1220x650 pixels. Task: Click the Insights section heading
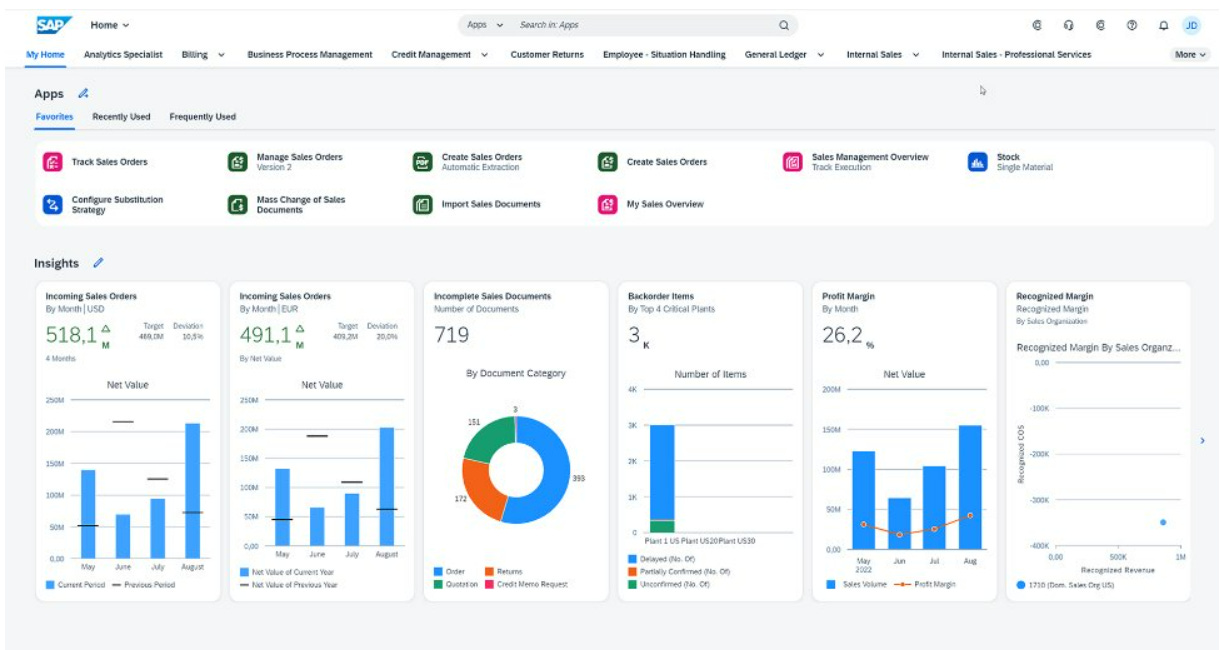pyautogui.click(x=56, y=263)
